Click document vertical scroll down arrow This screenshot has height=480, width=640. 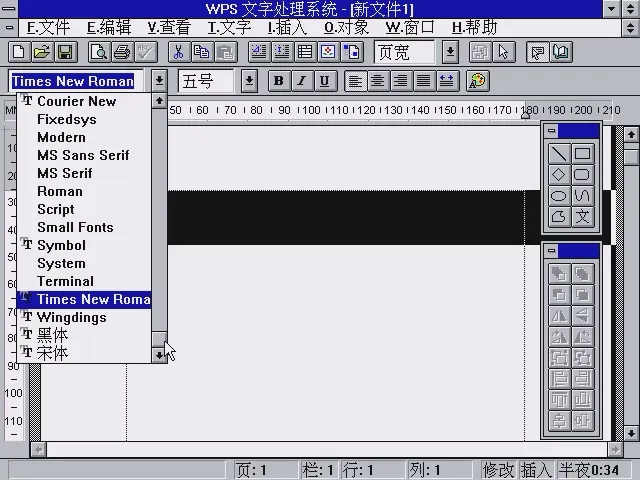[631, 433]
